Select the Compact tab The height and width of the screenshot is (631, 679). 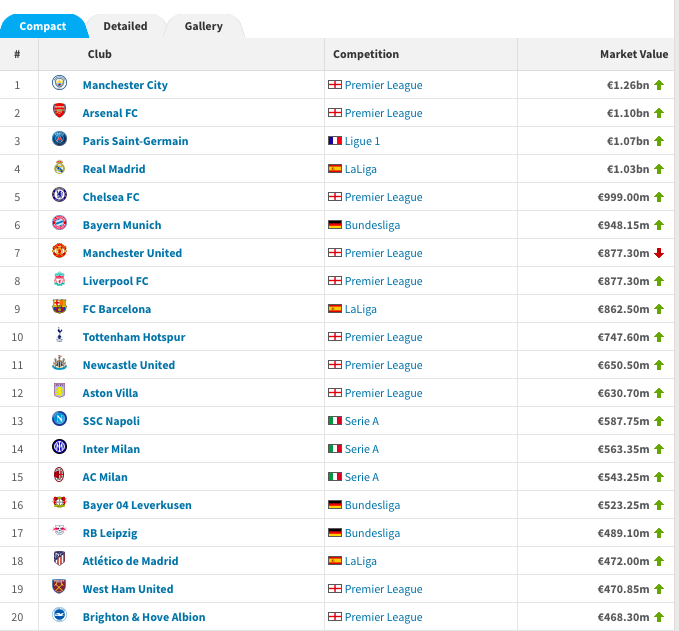coord(43,26)
